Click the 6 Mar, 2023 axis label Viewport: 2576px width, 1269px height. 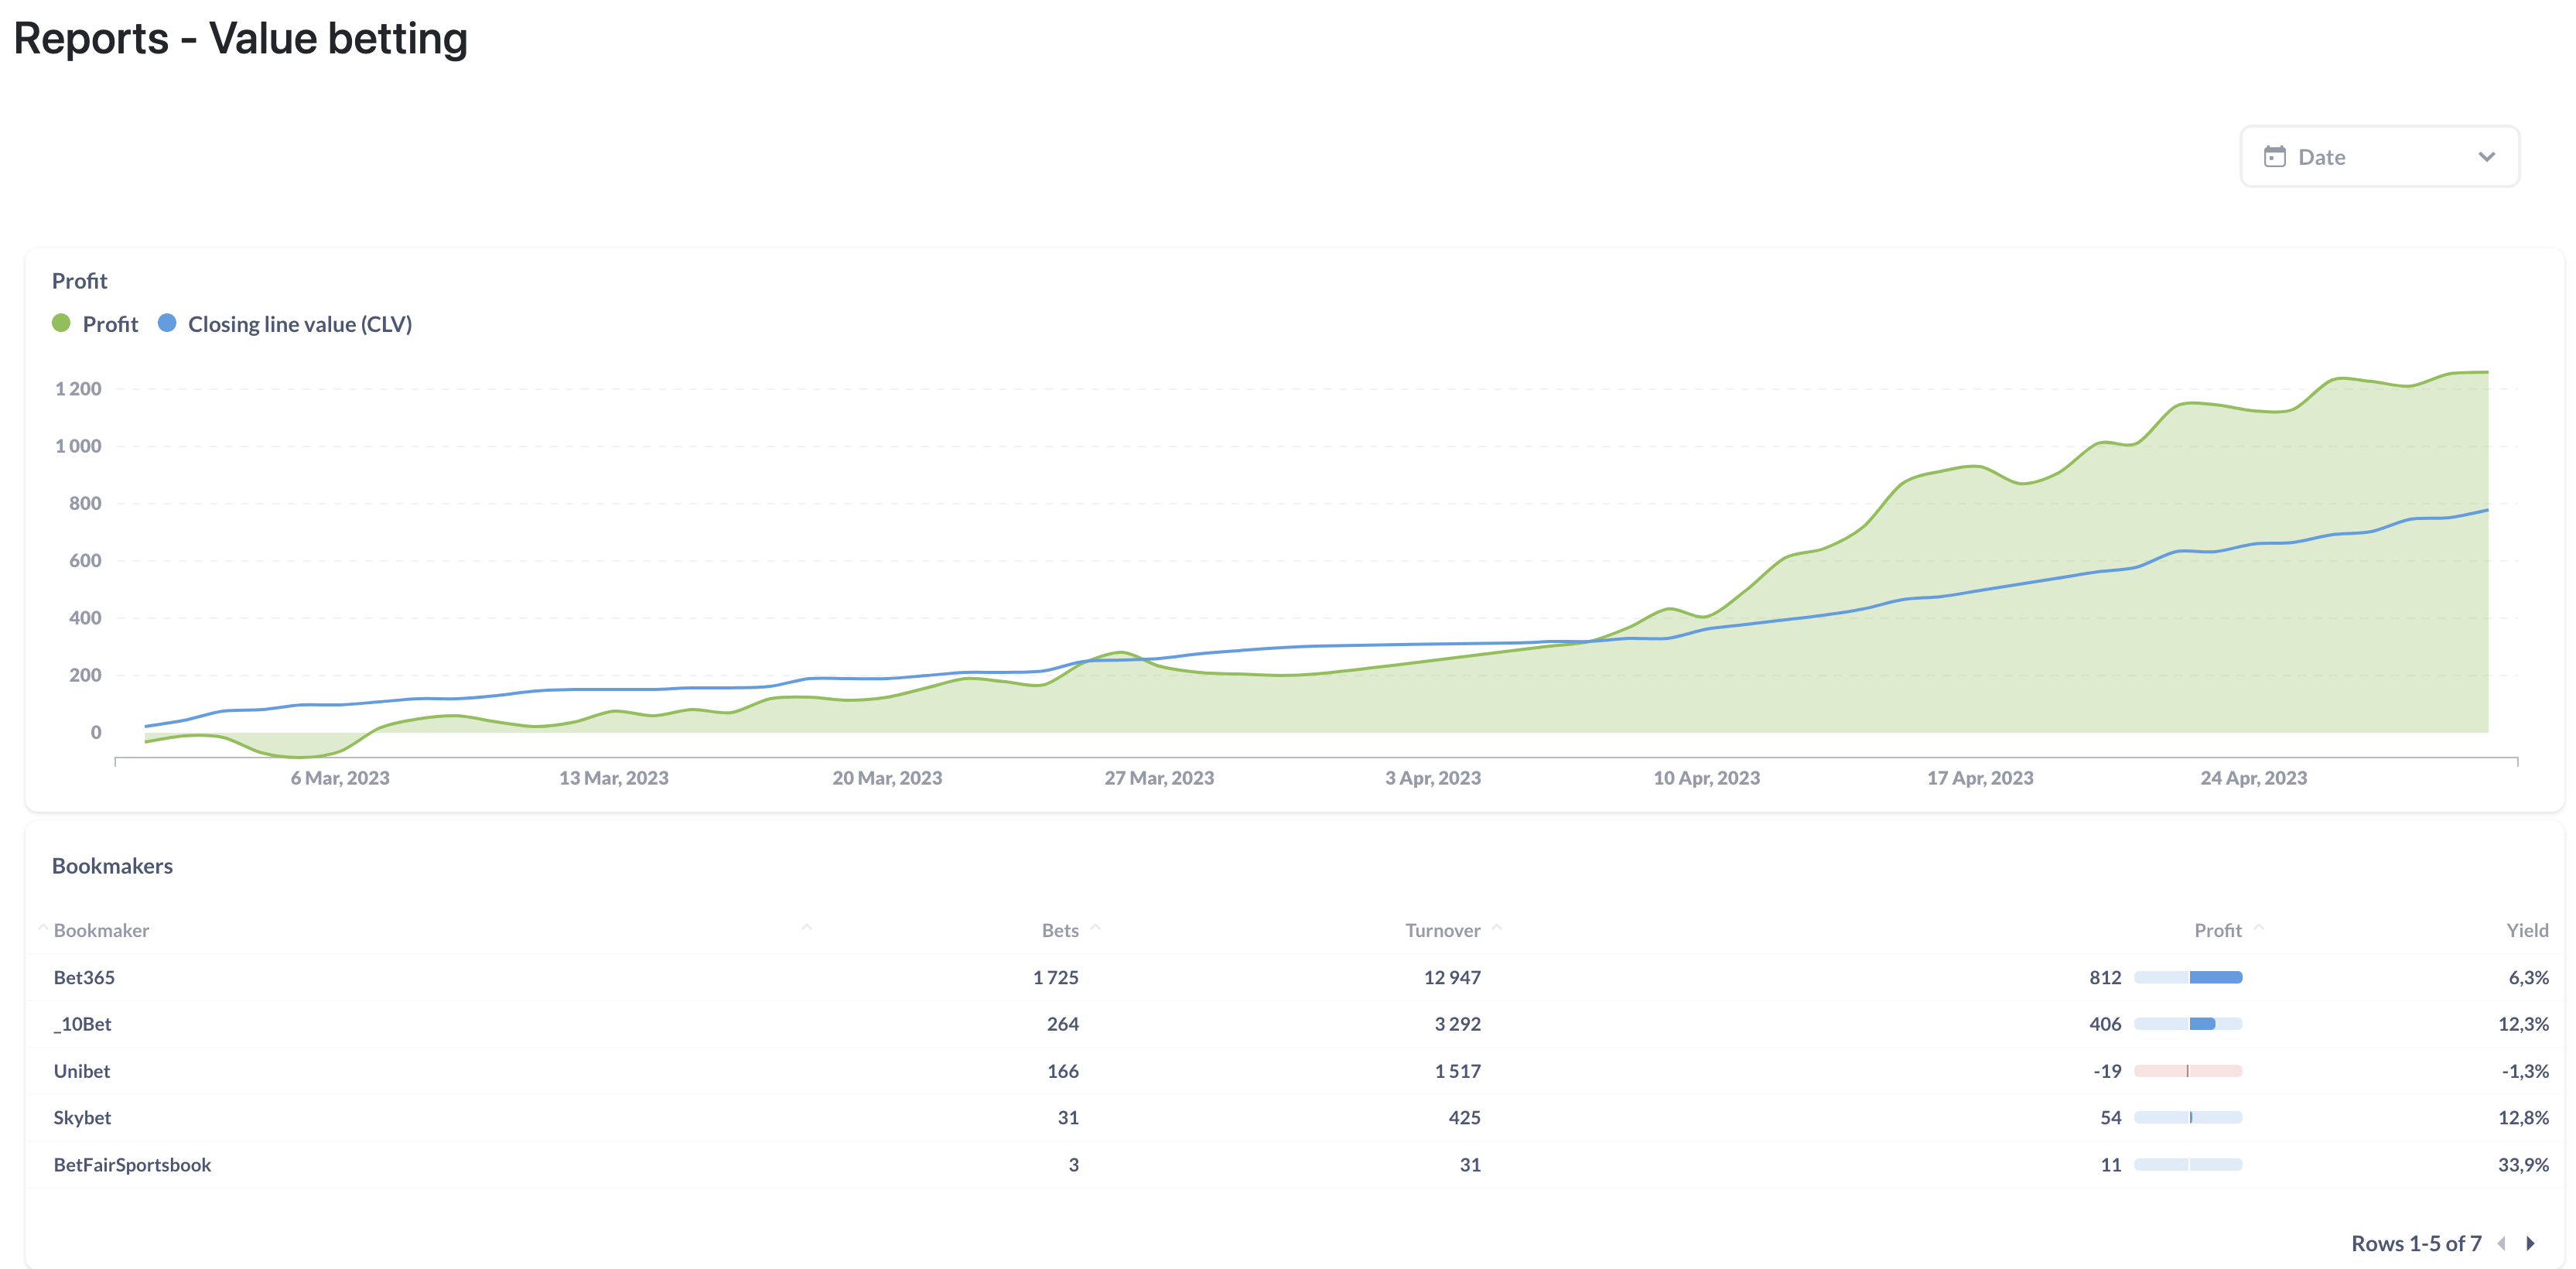(x=340, y=778)
